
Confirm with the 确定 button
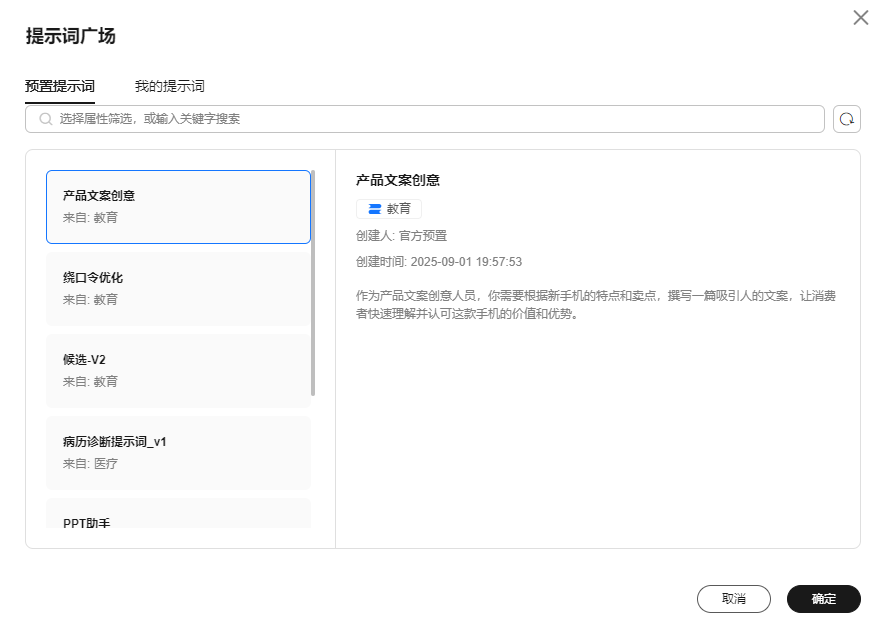click(824, 599)
